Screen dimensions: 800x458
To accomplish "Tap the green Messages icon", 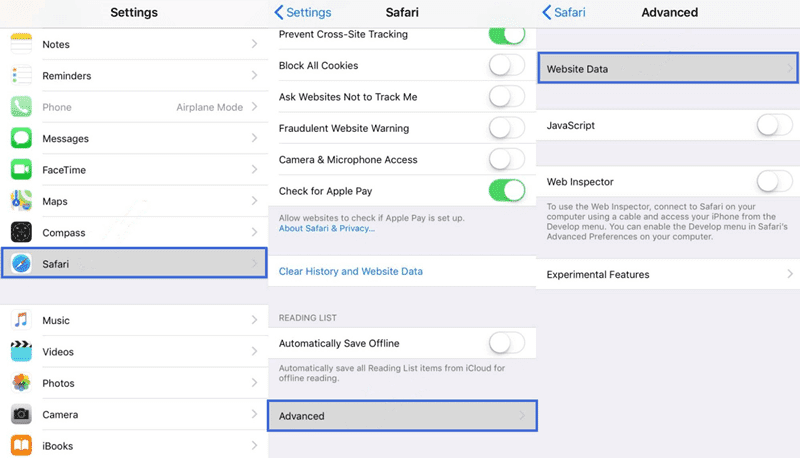I will tap(21, 138).
